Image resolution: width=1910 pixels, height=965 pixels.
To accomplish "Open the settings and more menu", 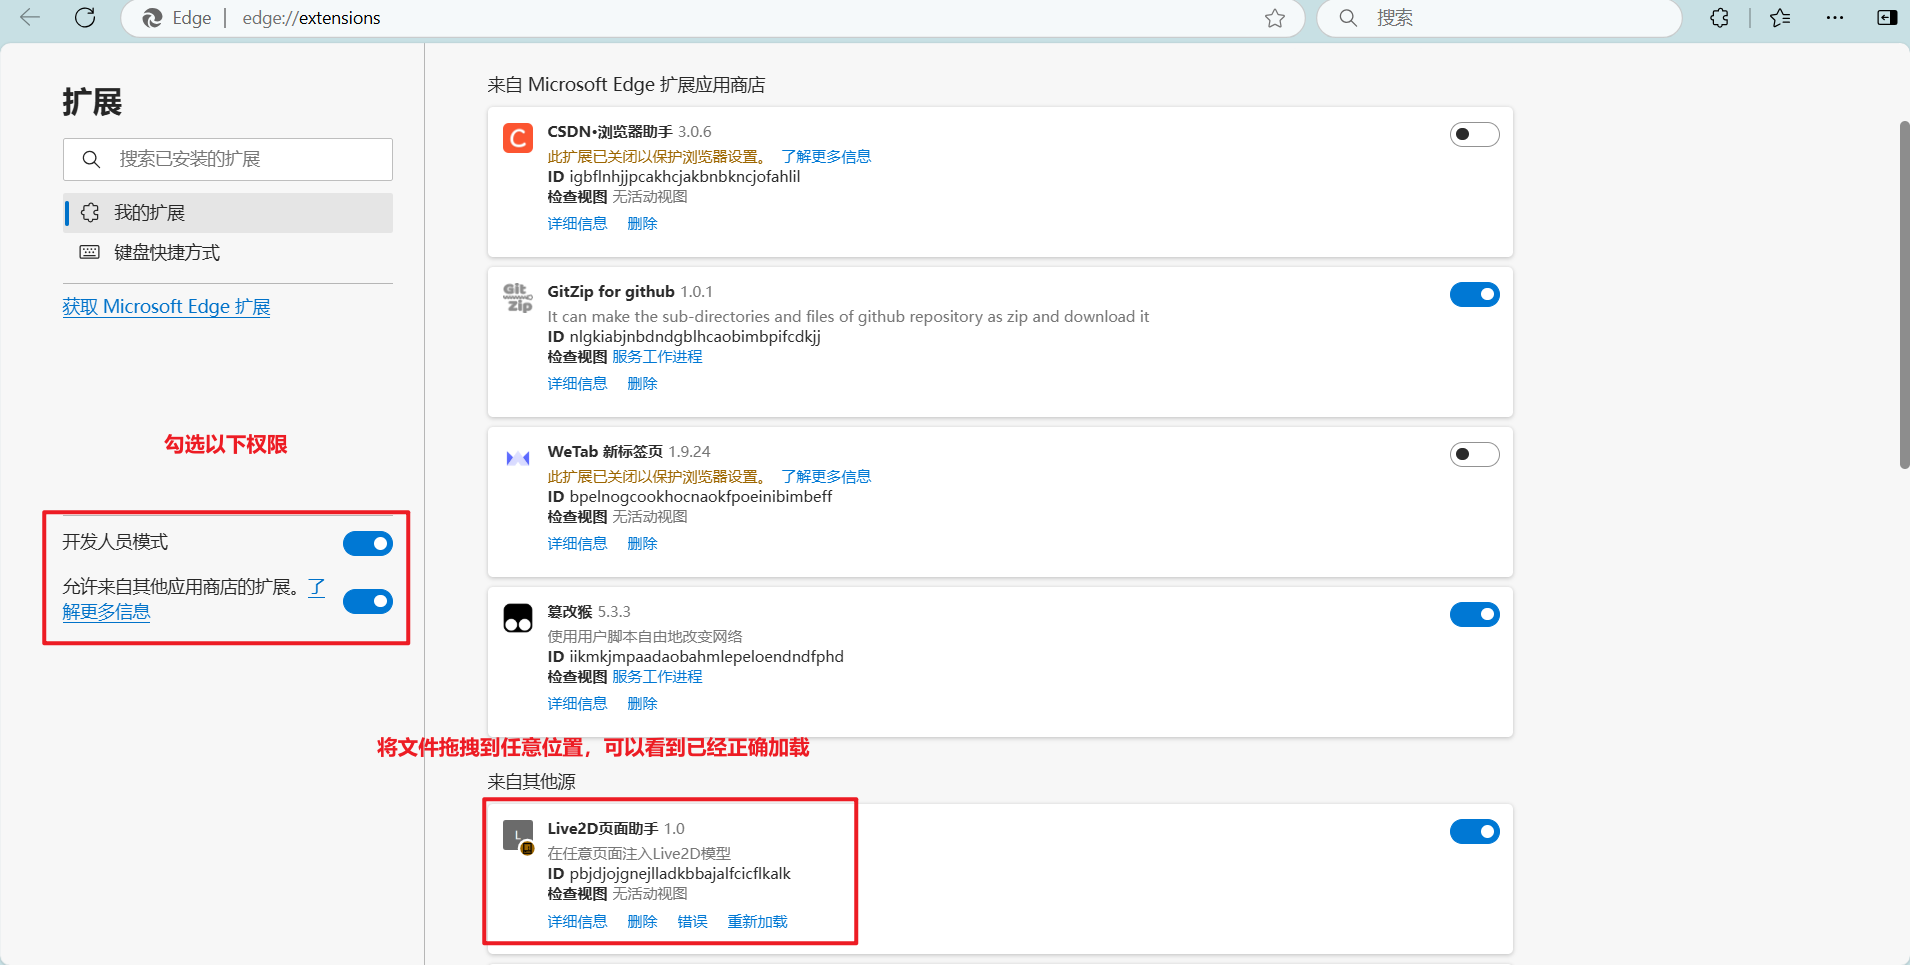I will point(1835,18).
